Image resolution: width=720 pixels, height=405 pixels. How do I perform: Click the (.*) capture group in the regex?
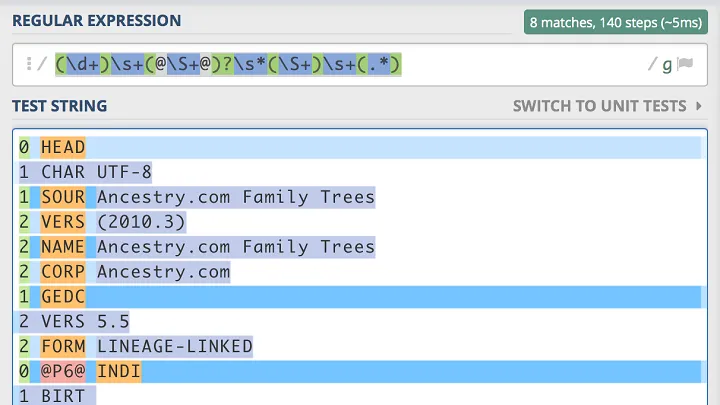click(381, 65)
